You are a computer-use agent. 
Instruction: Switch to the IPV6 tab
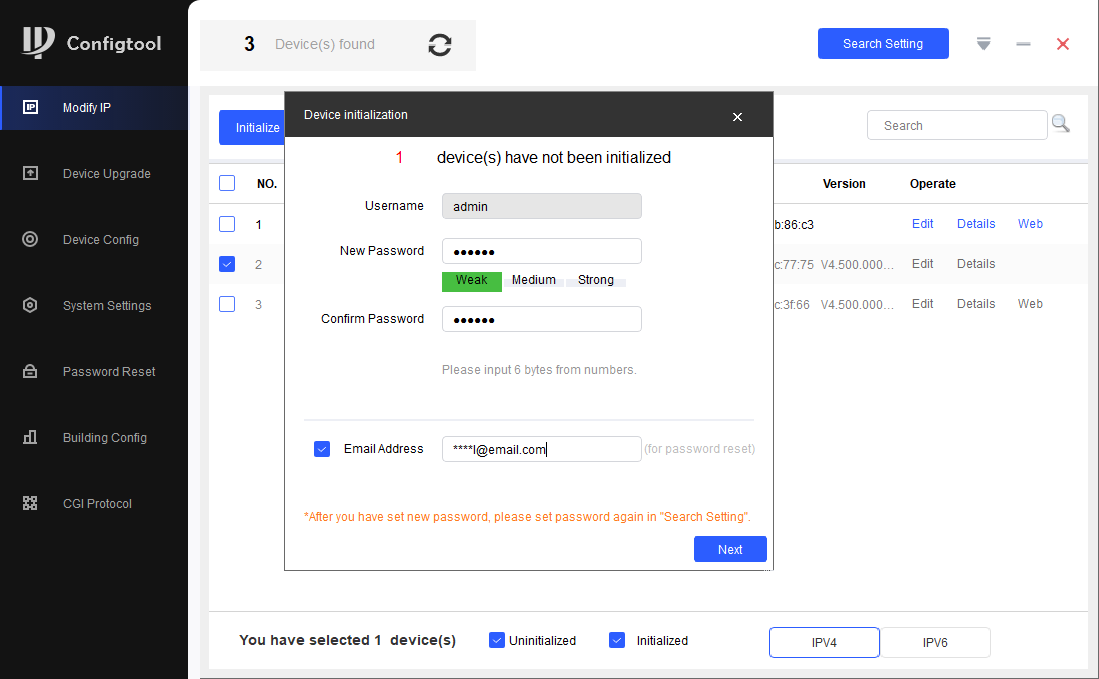pyautogui.click(x=935, y=643)
